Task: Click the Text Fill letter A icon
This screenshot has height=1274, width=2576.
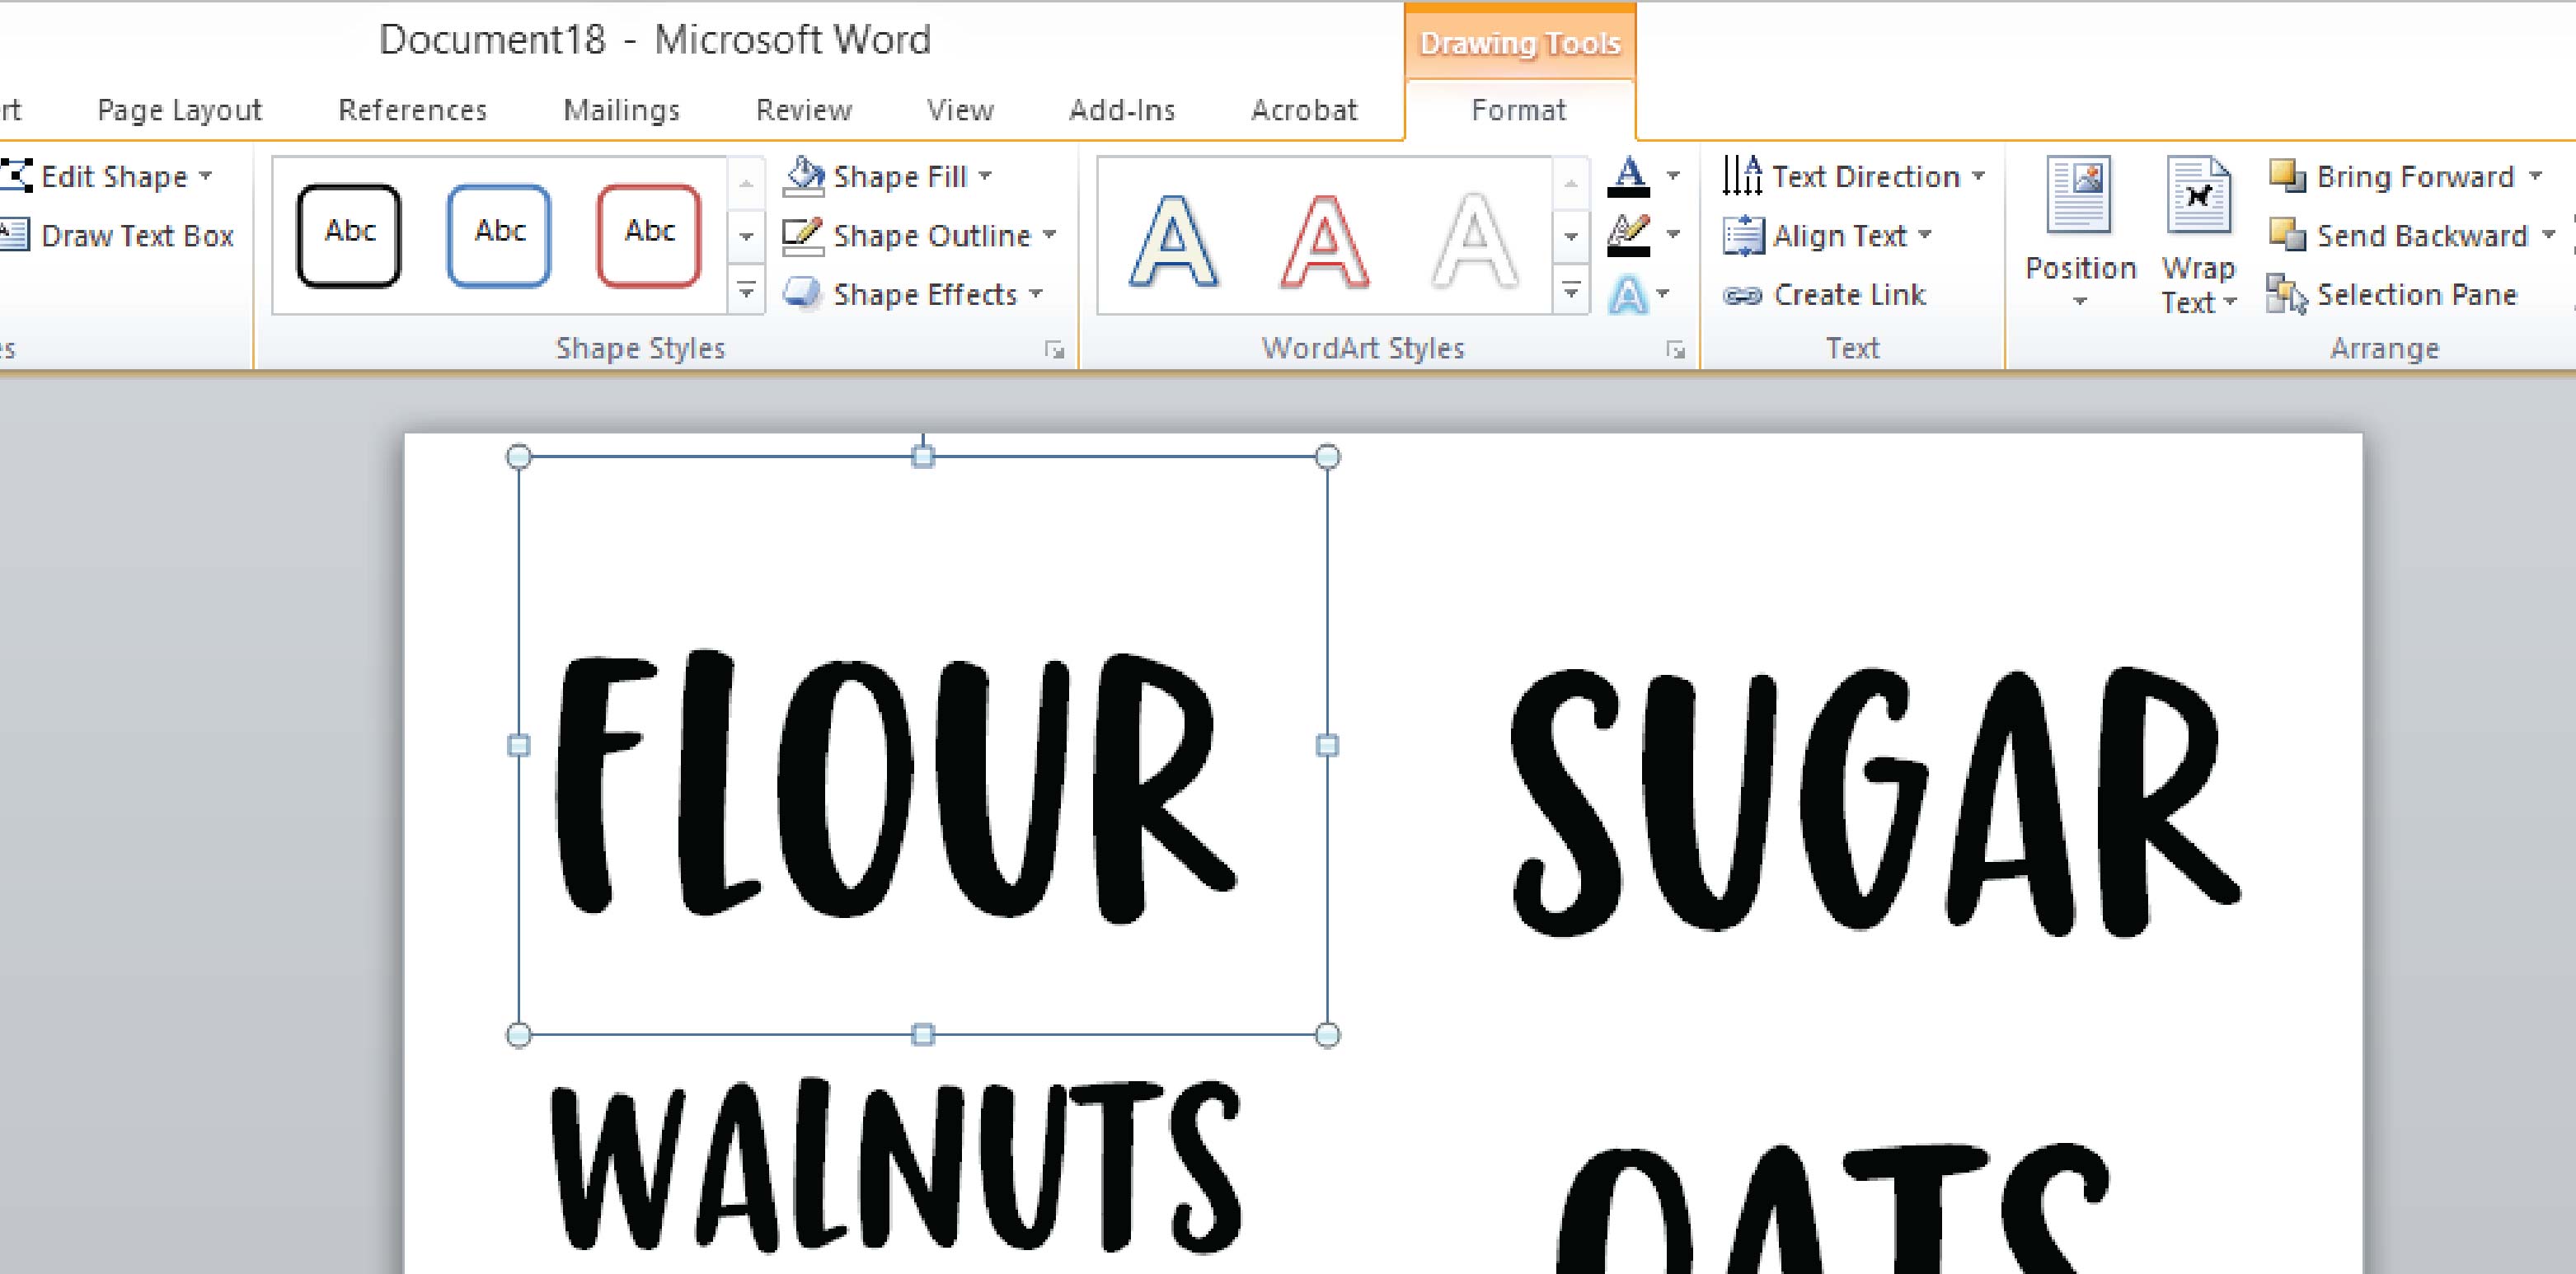Action: pyautogui.click(x=1628, y=177)
